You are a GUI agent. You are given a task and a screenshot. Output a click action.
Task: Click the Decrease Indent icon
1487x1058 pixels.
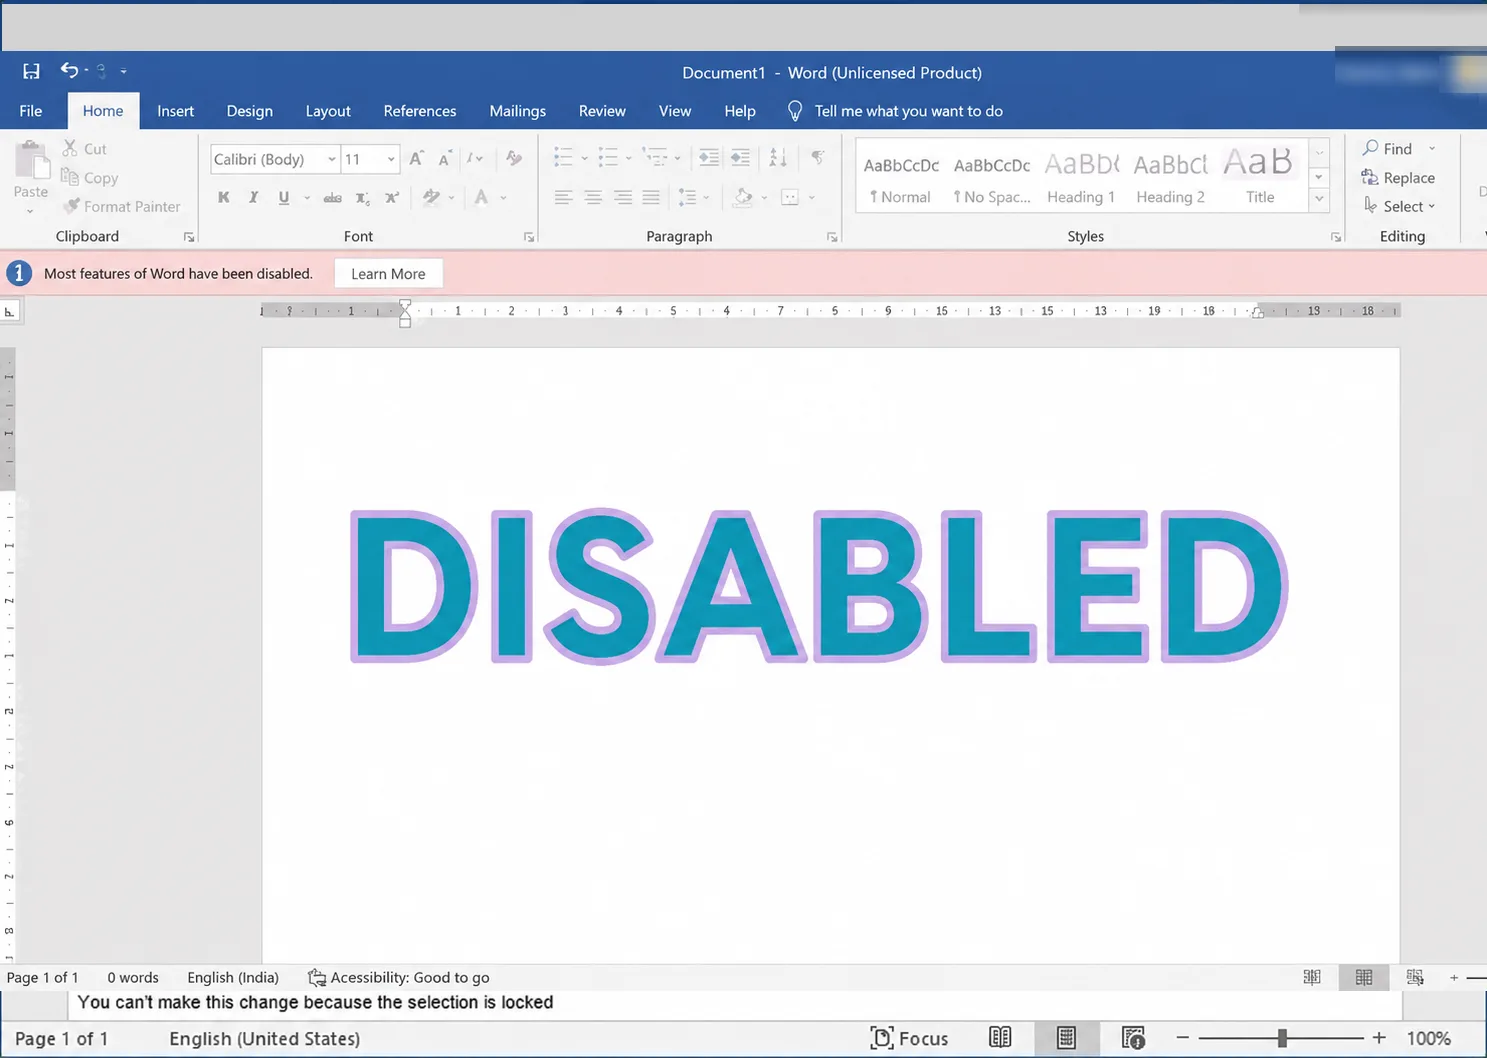[x=709, y=157]
